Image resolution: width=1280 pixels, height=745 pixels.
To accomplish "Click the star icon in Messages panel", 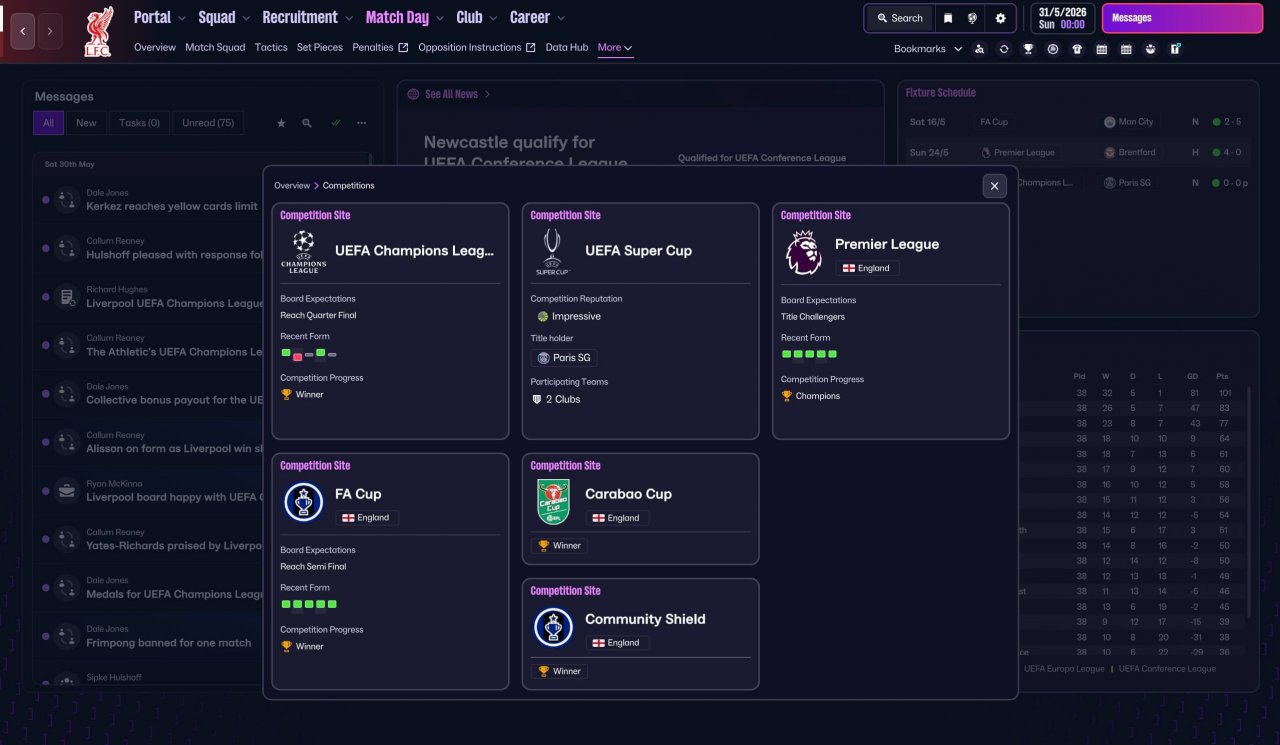I will (281, 123).
